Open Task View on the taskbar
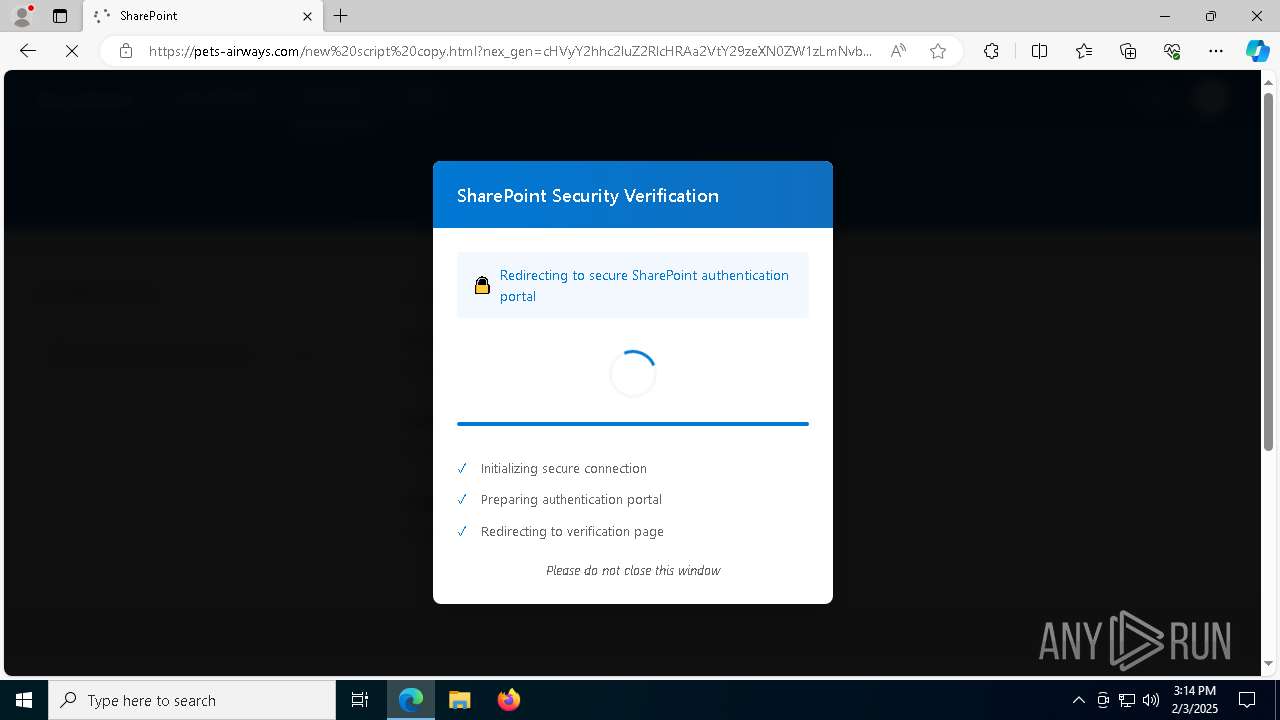1280x720 pixels. 360,700
